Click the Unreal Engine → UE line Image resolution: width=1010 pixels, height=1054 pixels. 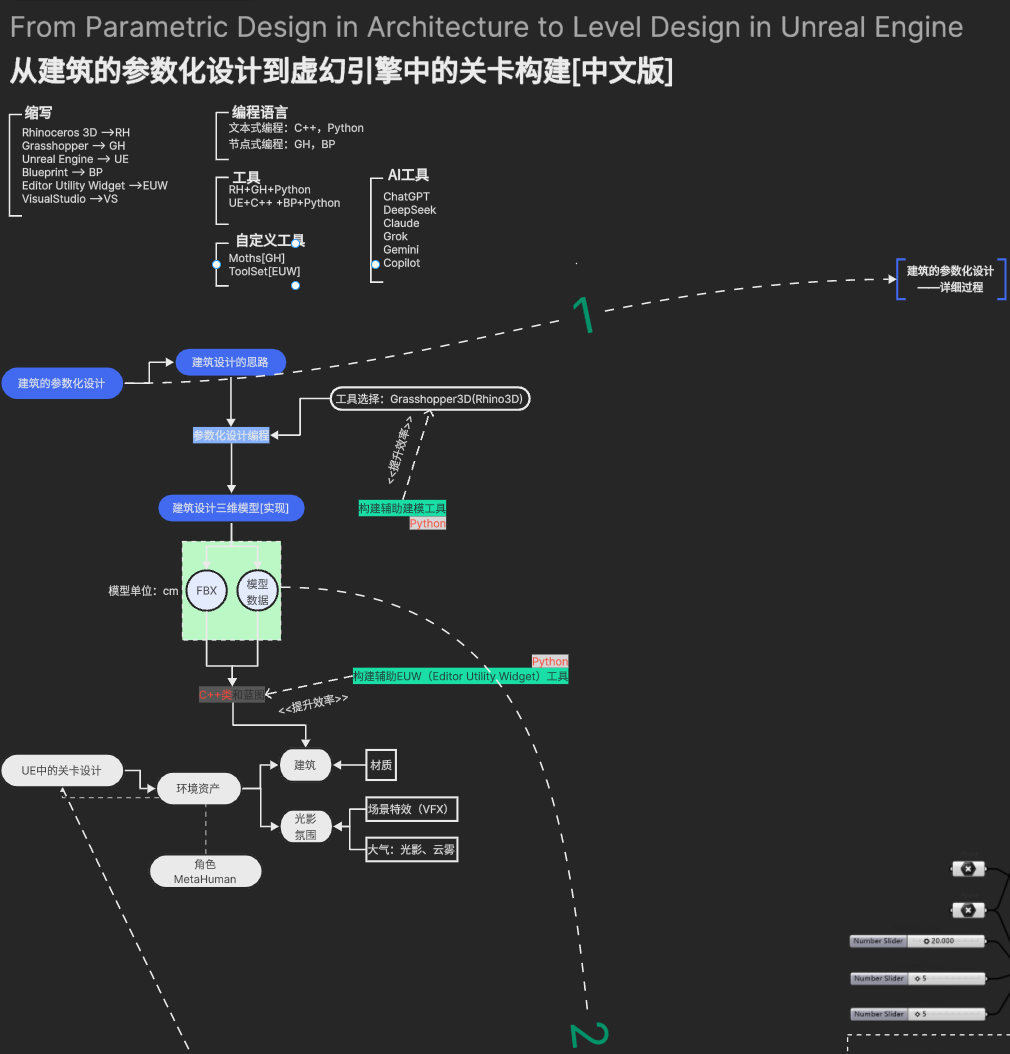tap(75, 159)
